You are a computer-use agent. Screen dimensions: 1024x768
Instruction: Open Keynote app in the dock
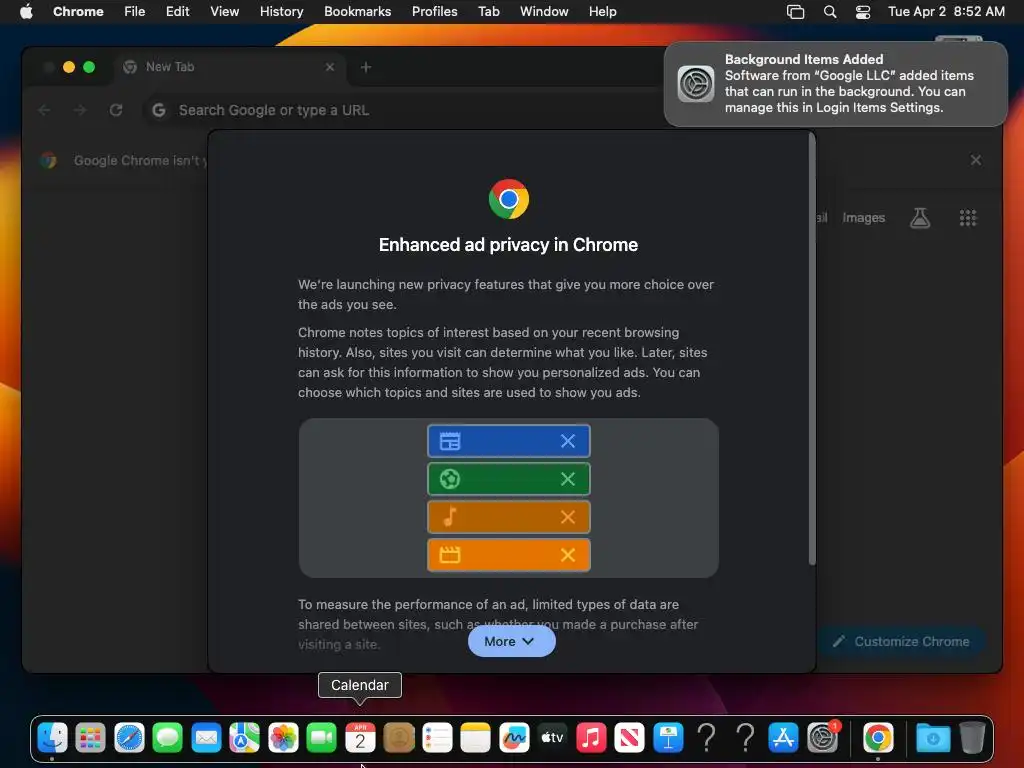[668, 738]
